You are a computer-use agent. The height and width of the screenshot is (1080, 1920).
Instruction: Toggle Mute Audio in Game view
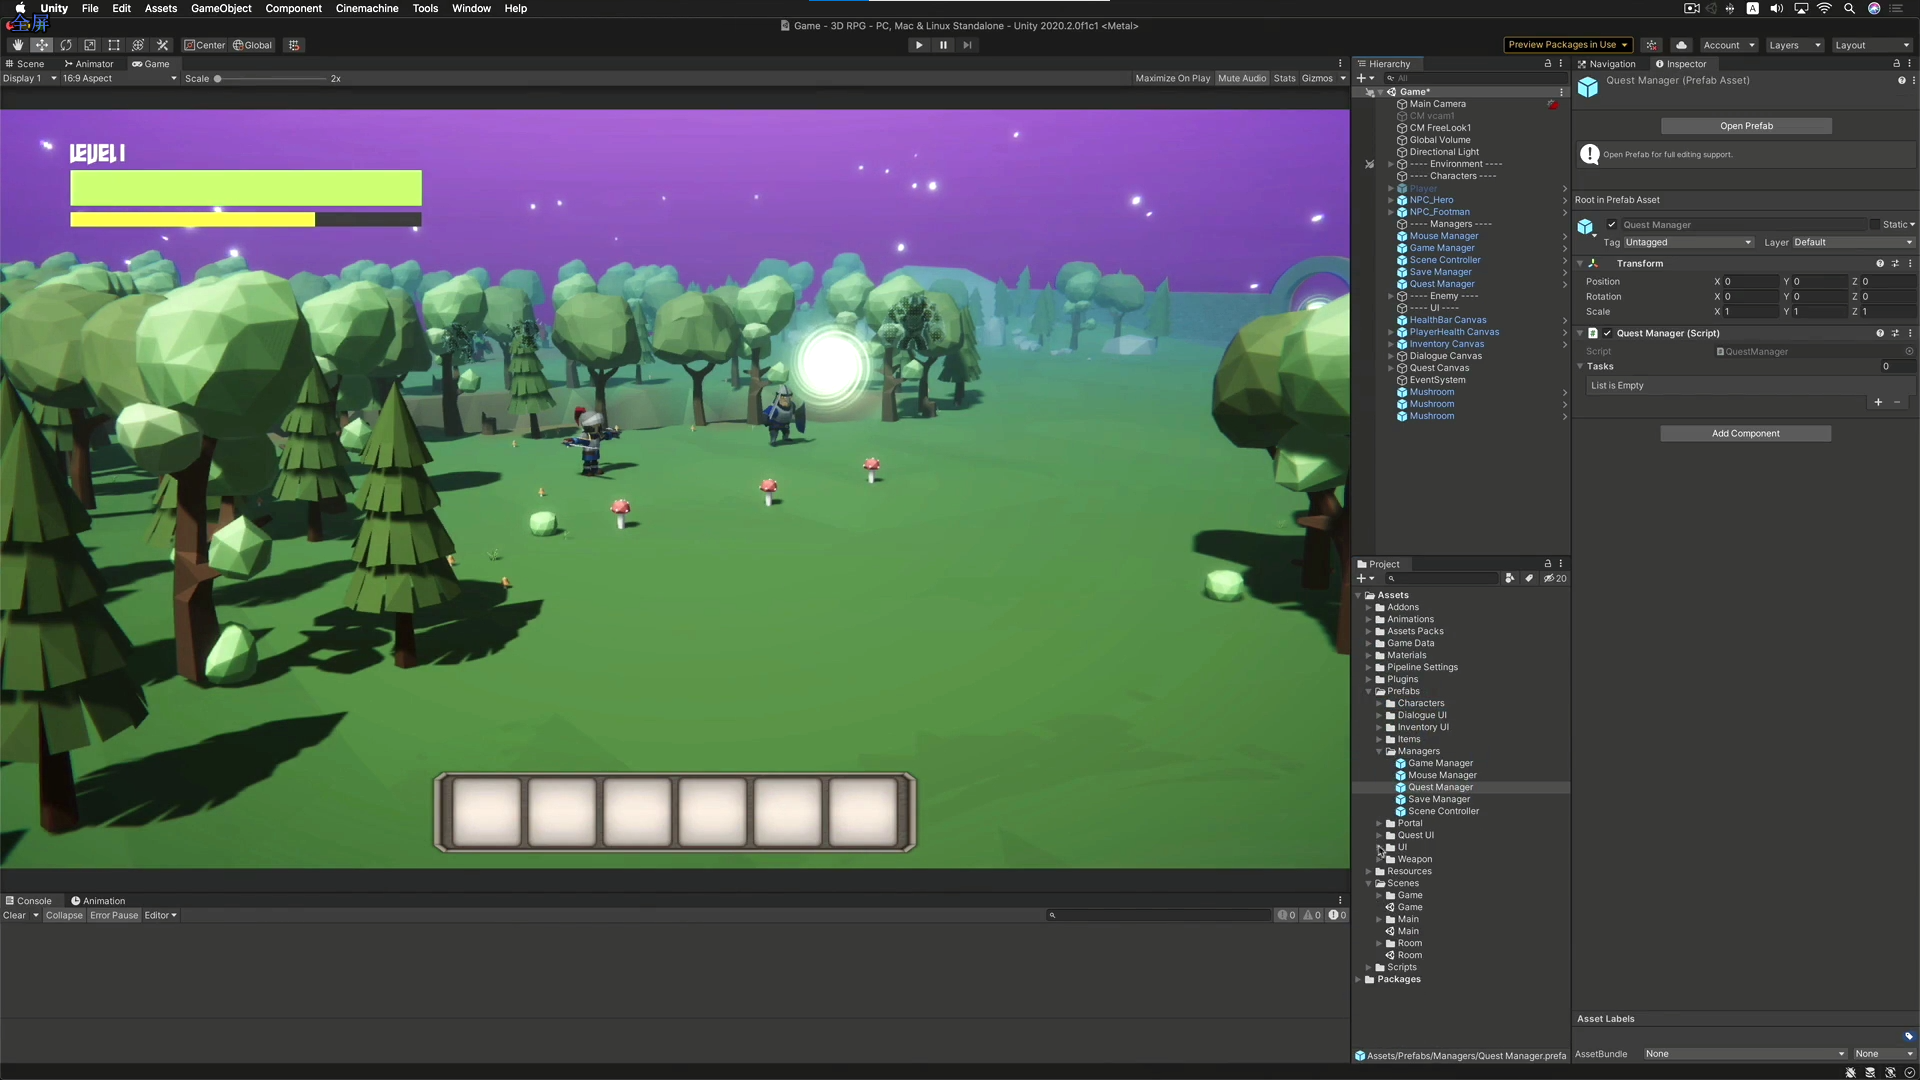1242,78
